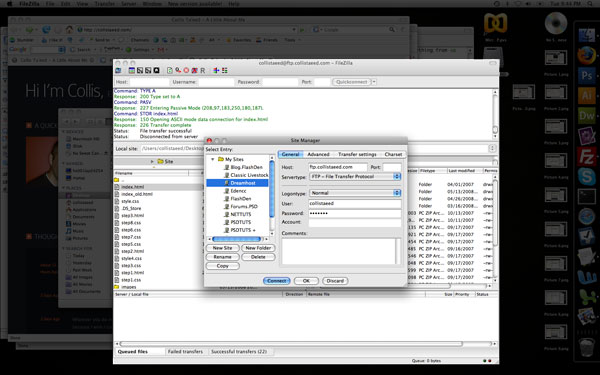Click the Account input field
600x375 pixels.
pos(355,222)
